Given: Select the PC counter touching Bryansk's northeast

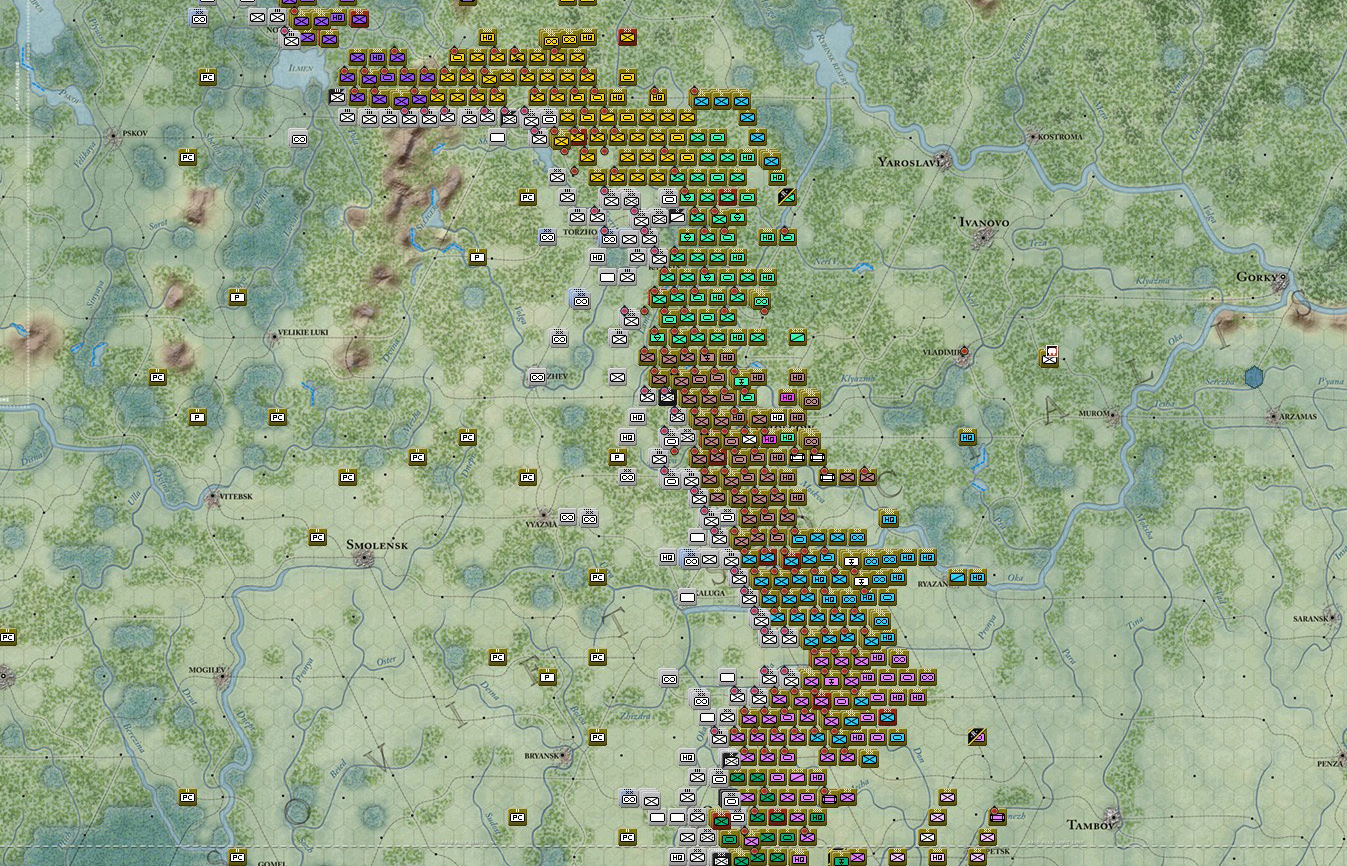Looking at the screenshot, I should tap(597, 737).
